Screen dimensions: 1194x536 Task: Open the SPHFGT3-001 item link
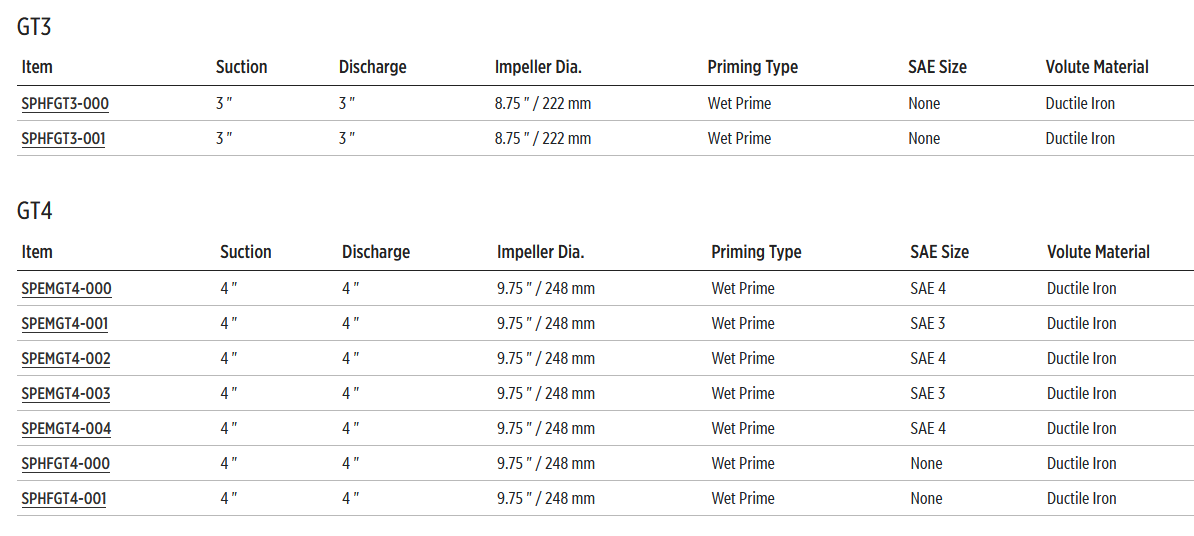(63, 139)
